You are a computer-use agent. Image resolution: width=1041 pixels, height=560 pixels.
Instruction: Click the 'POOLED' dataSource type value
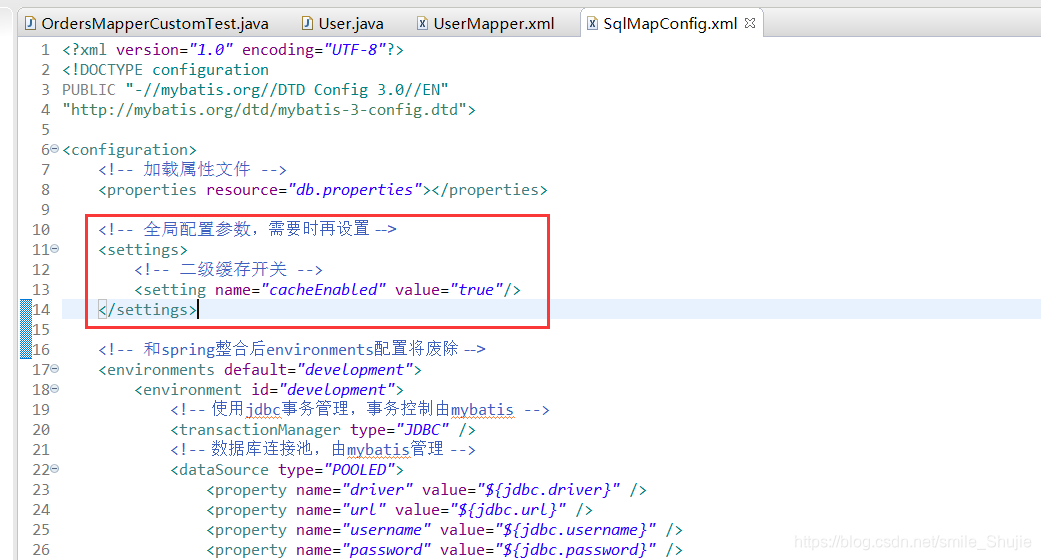pyautogui.click(x=359, y=470)
